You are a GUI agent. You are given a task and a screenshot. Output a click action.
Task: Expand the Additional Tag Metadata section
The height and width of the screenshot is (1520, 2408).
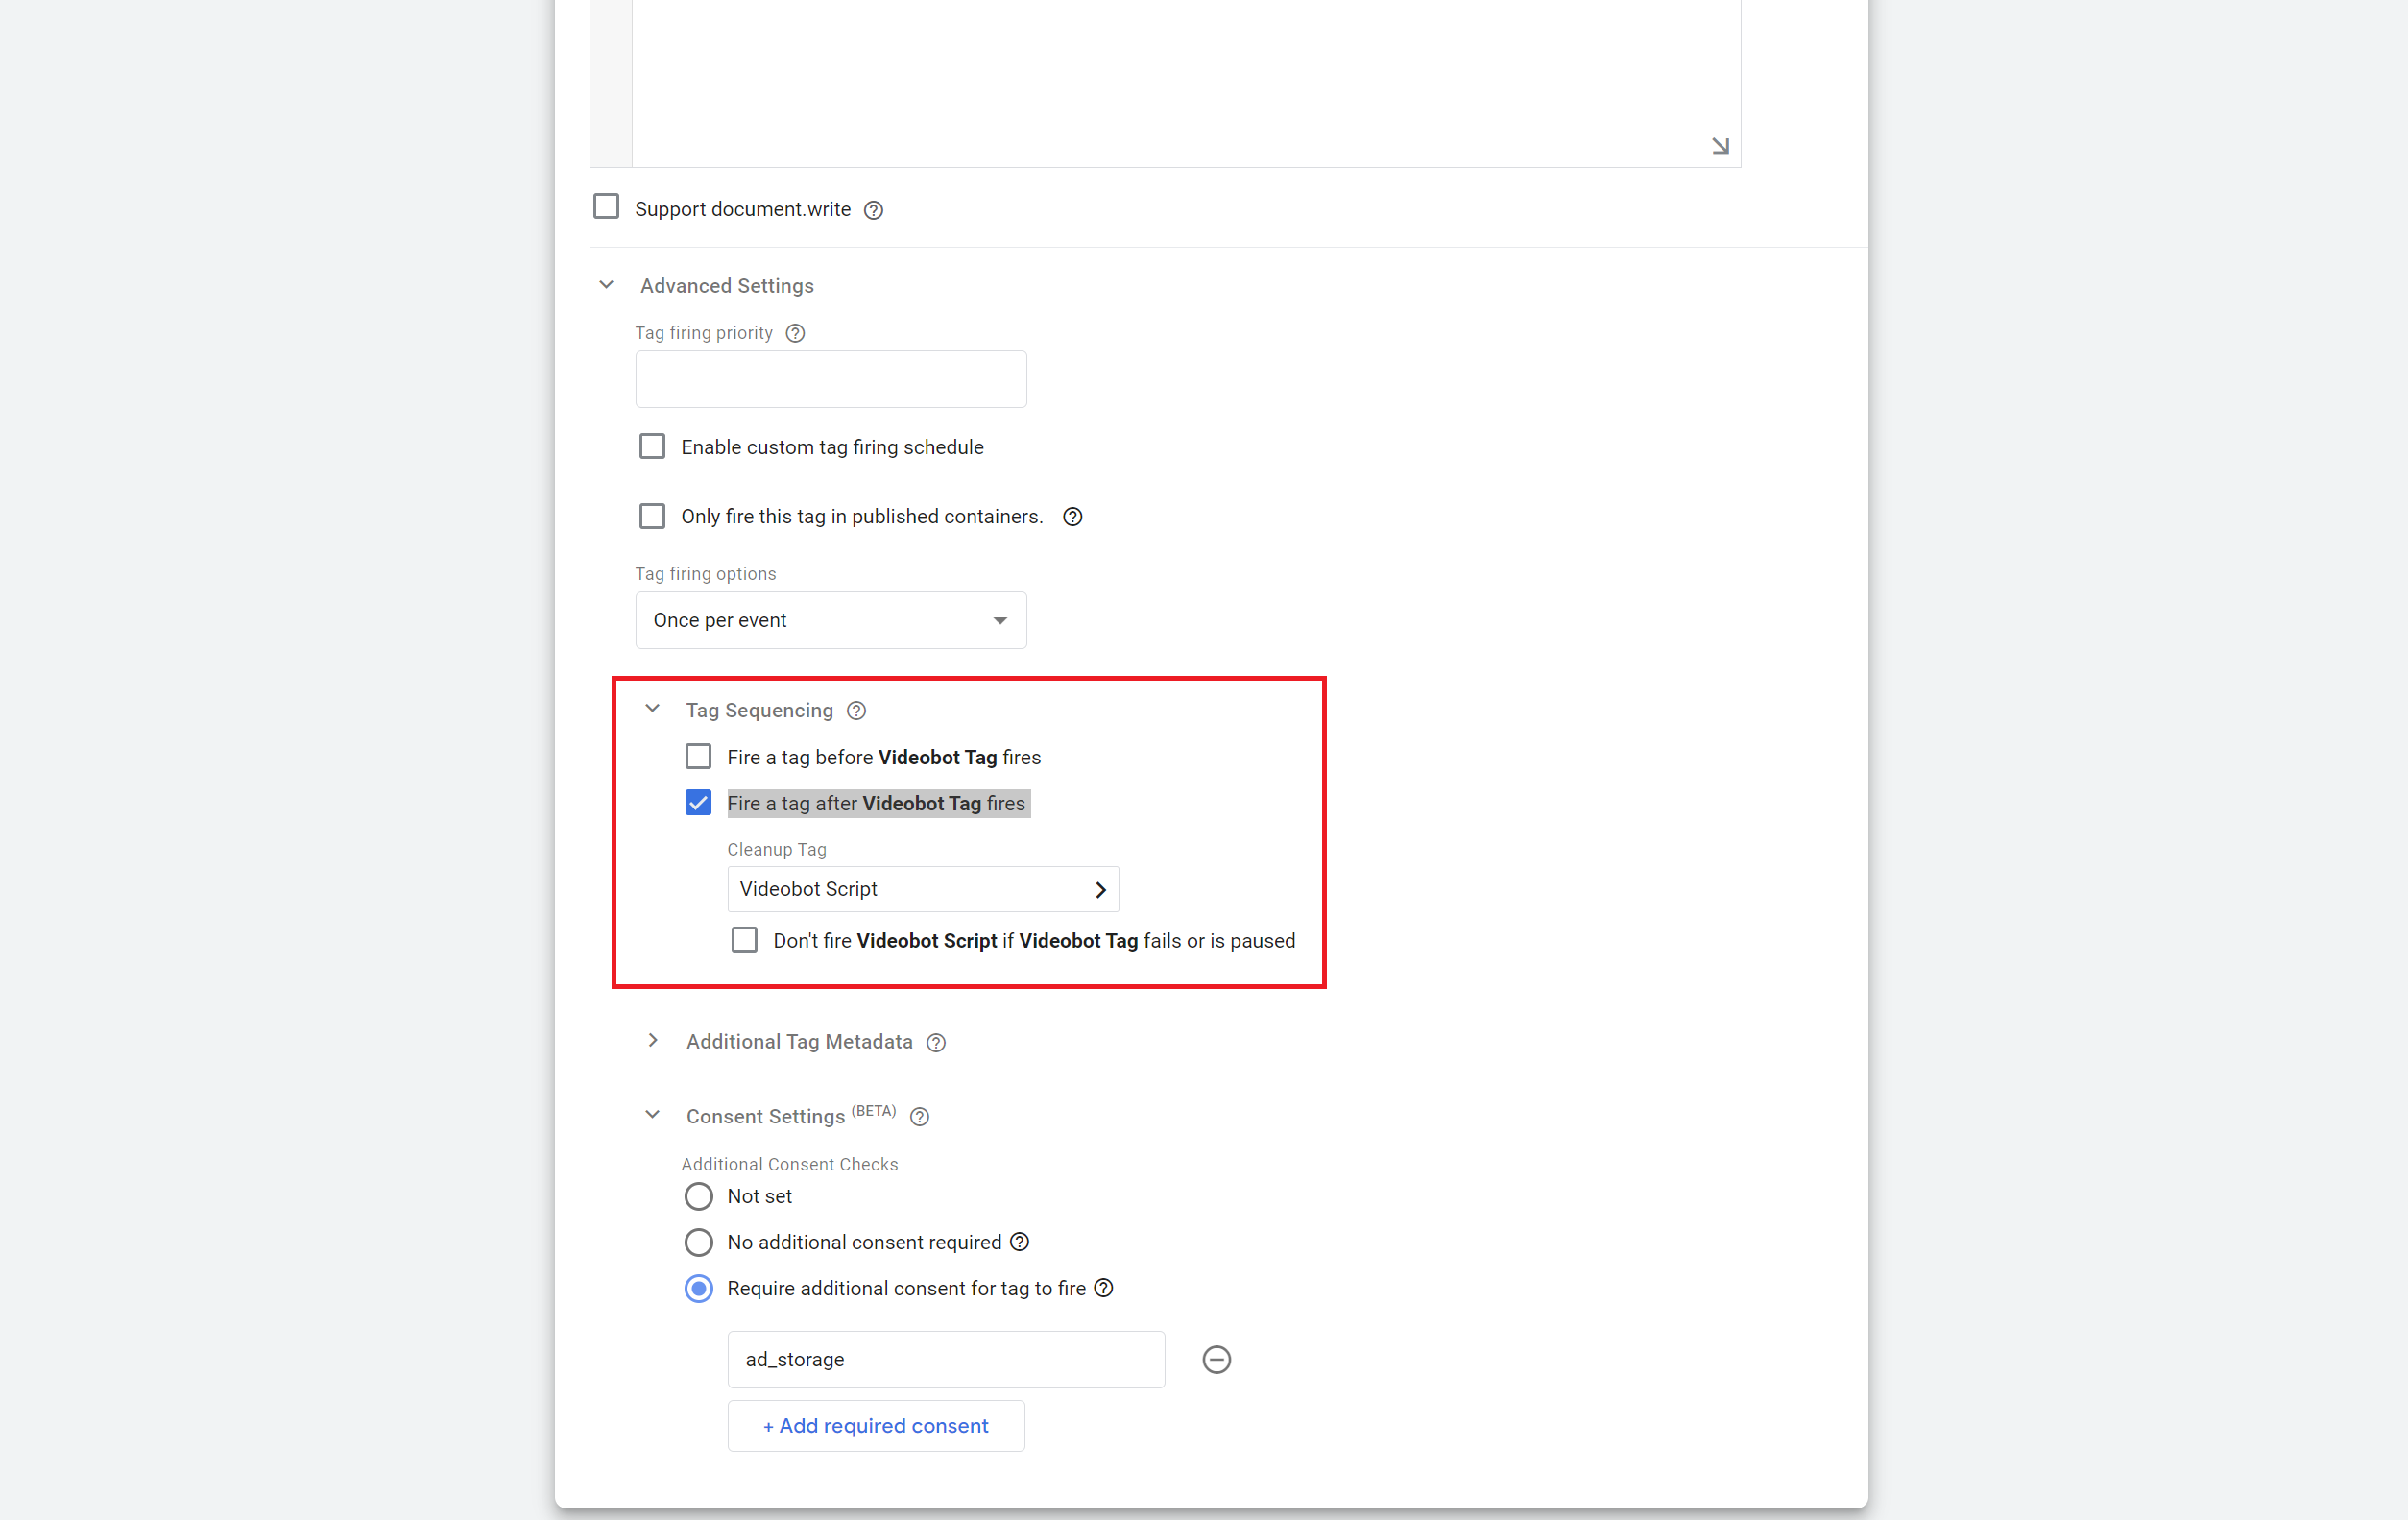tap(652, 1041)
